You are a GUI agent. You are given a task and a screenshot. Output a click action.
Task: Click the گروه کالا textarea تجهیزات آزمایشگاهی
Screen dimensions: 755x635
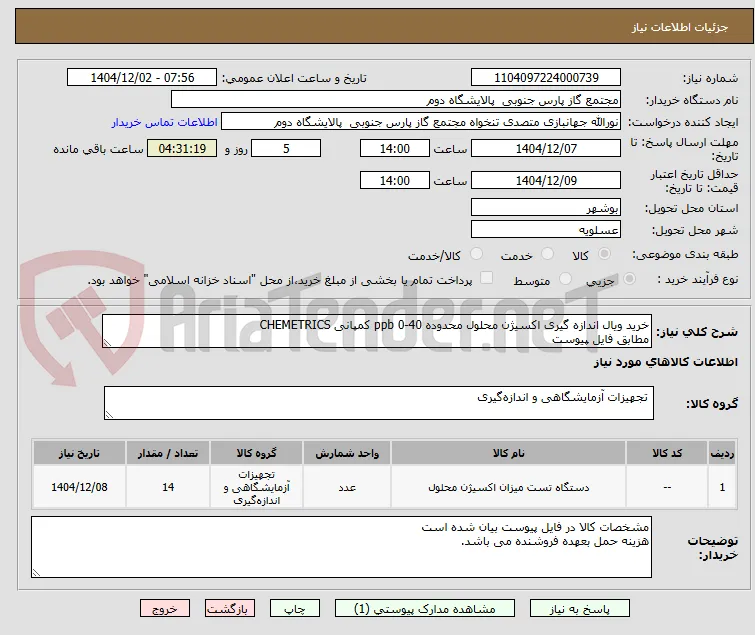click(378, 403)
